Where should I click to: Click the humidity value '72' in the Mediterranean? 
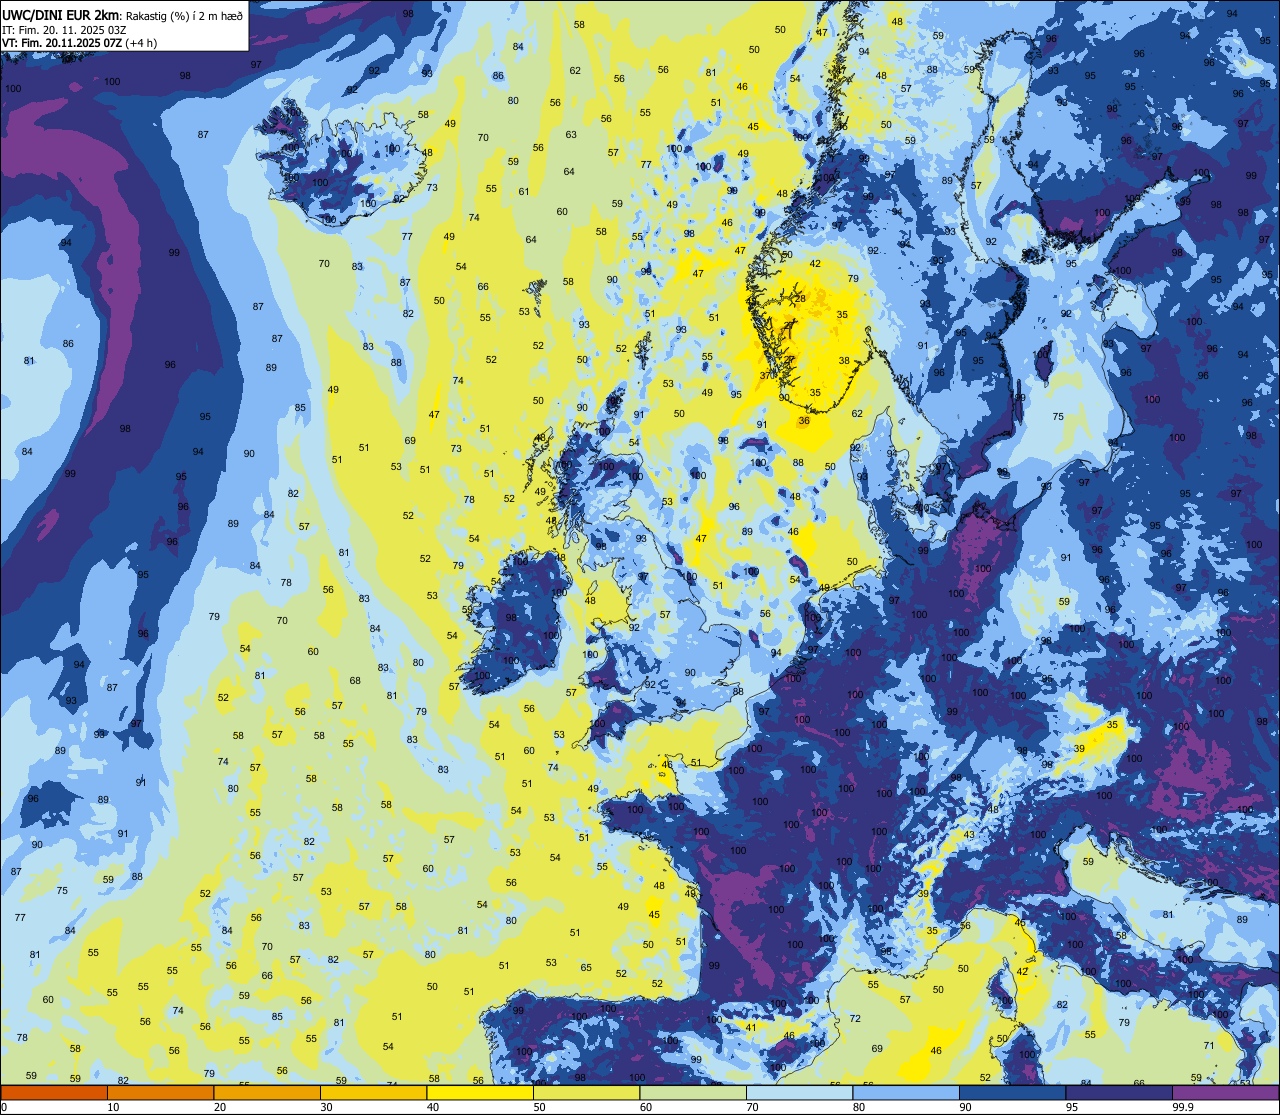pyautogui.click(x=855, y=1018)
